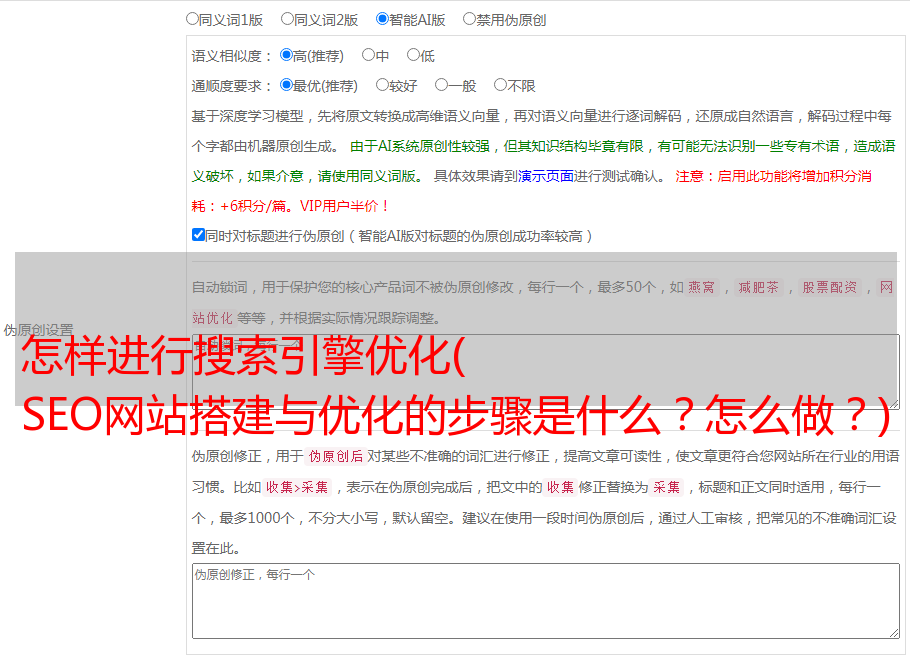Choose the 智能AI版 radio option

[382, 19]
